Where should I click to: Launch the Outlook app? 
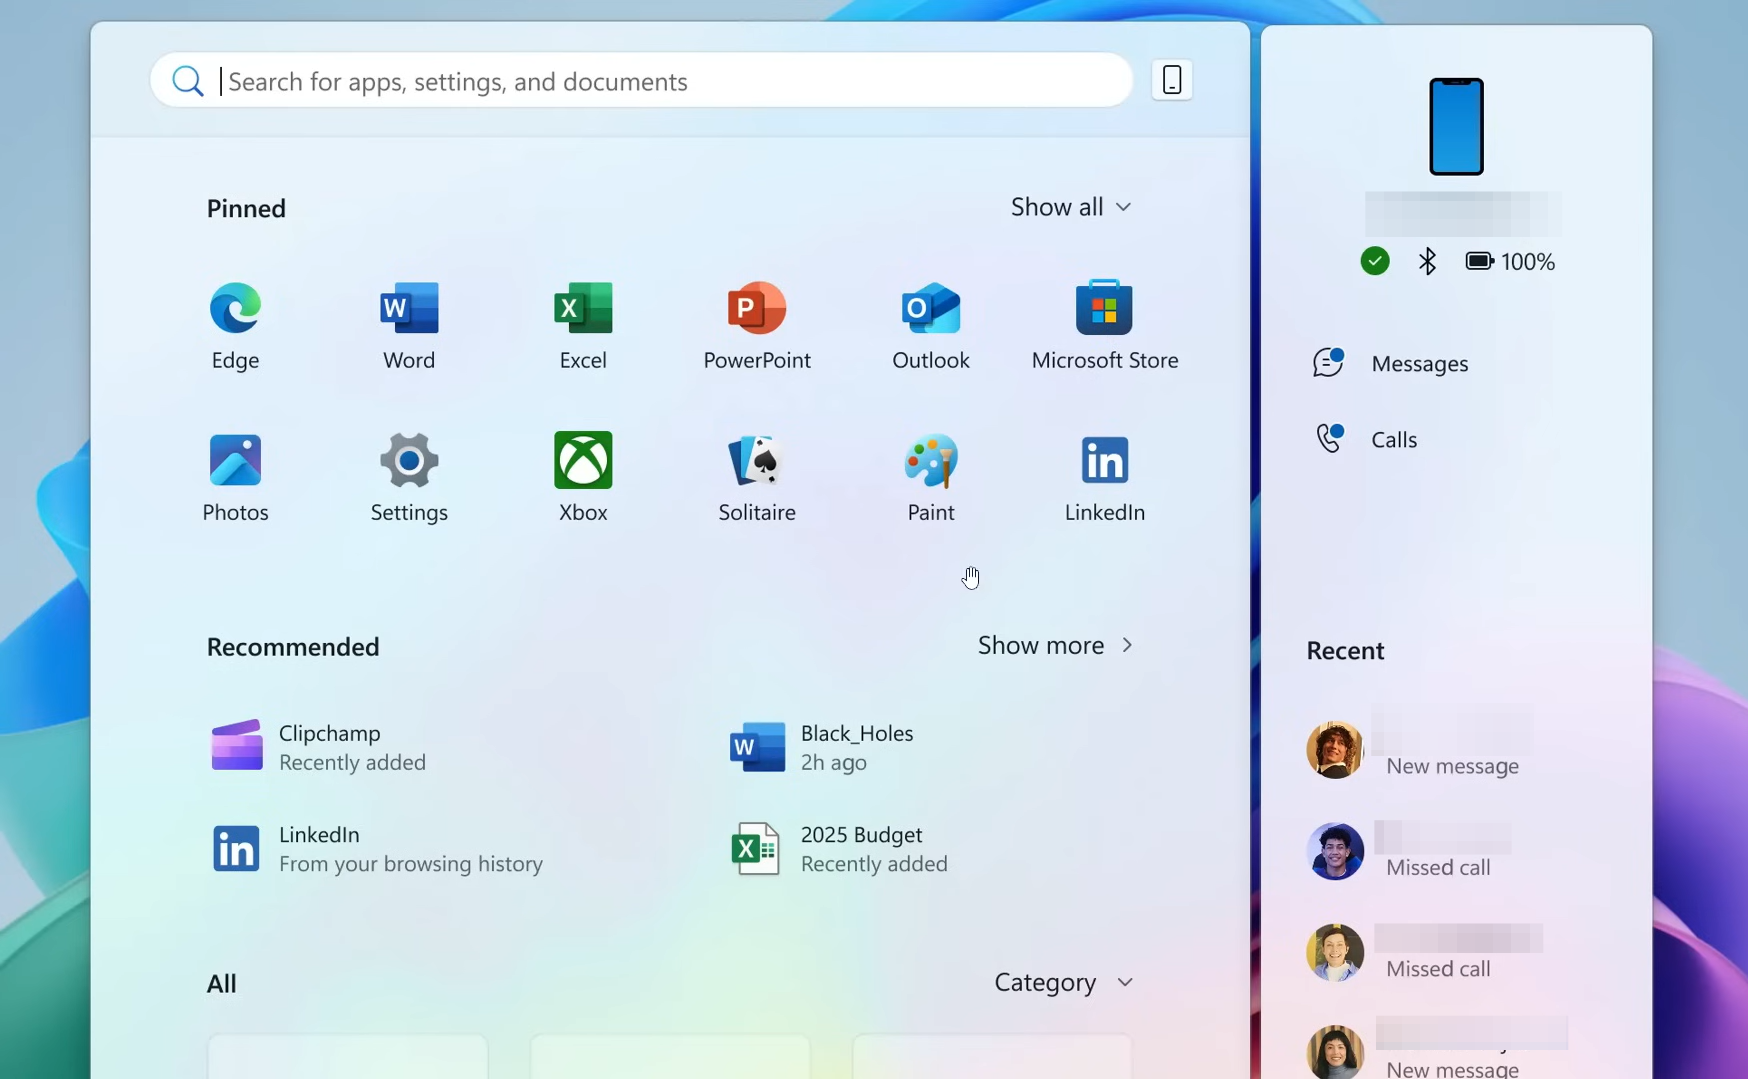coord(930,325)
